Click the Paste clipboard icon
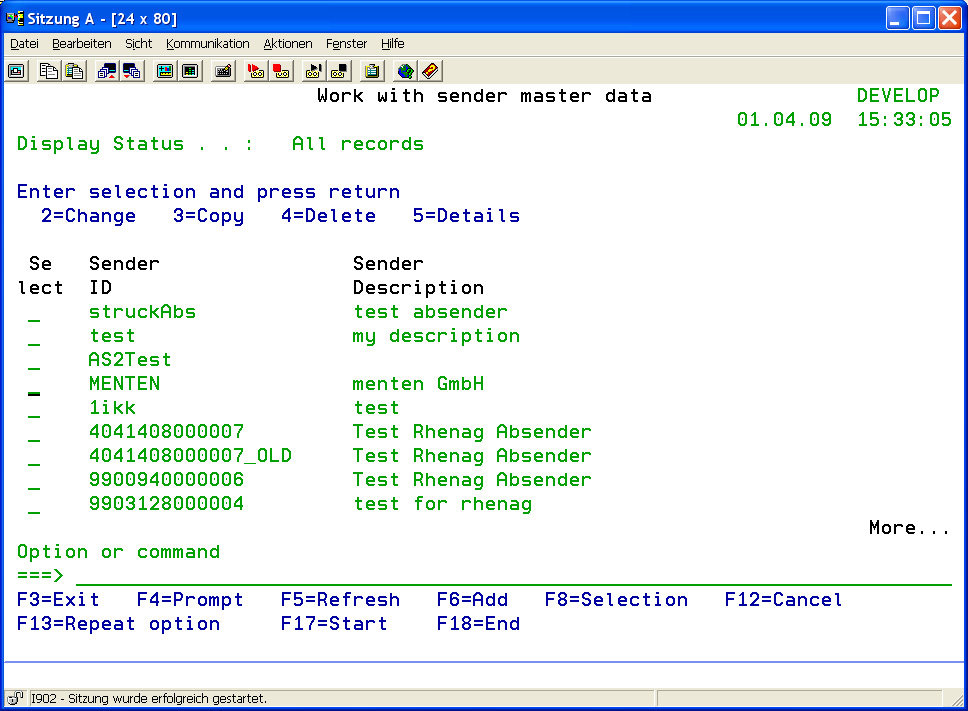 [73, 71]
